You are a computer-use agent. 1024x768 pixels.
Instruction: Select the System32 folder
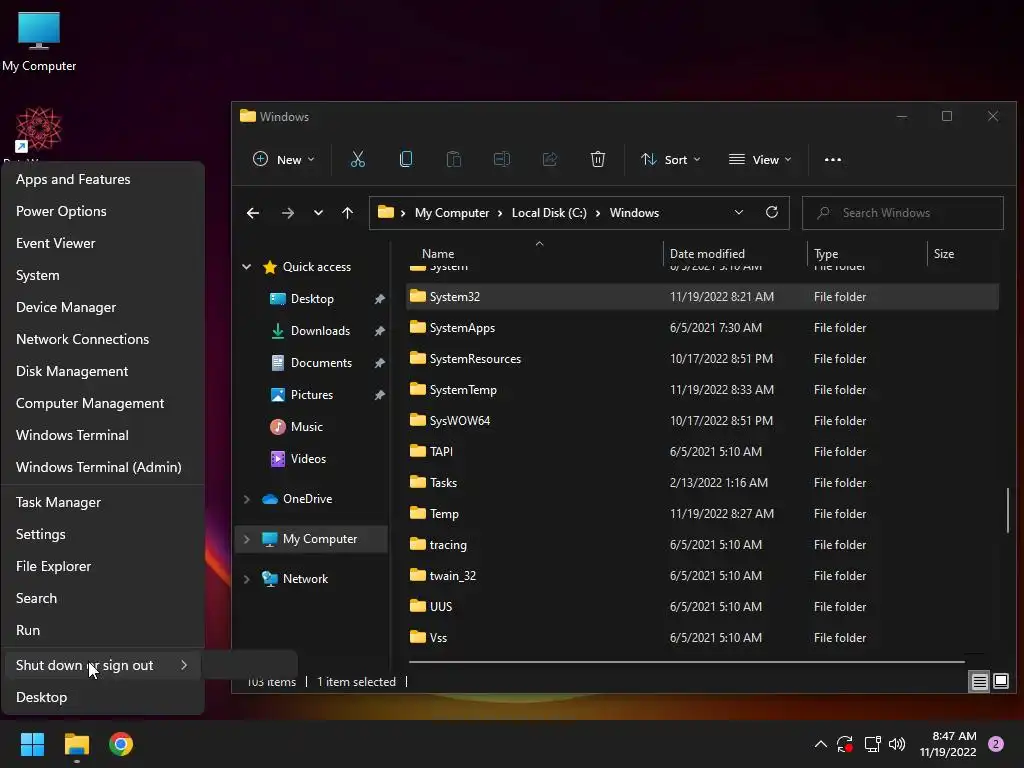pos(702,296)
